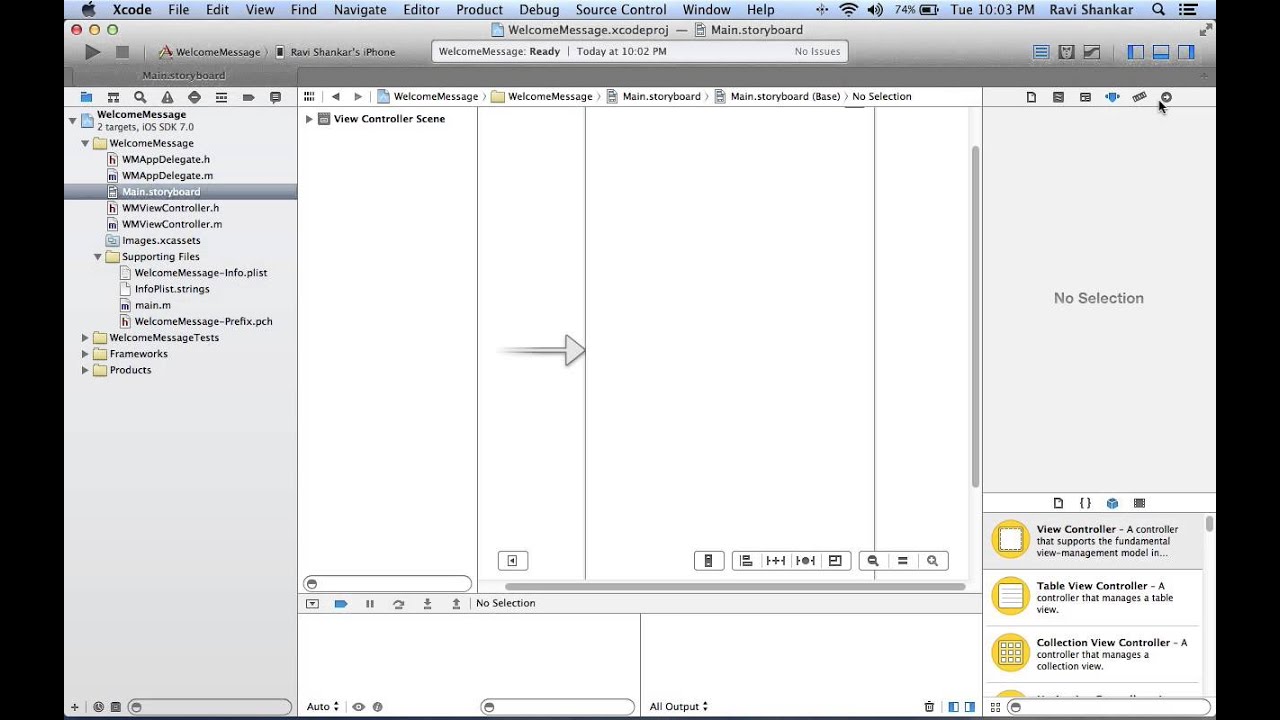Viewport: 1280px width, 720px height.
Task: Open the Symbol navigator
Action: 113,97
